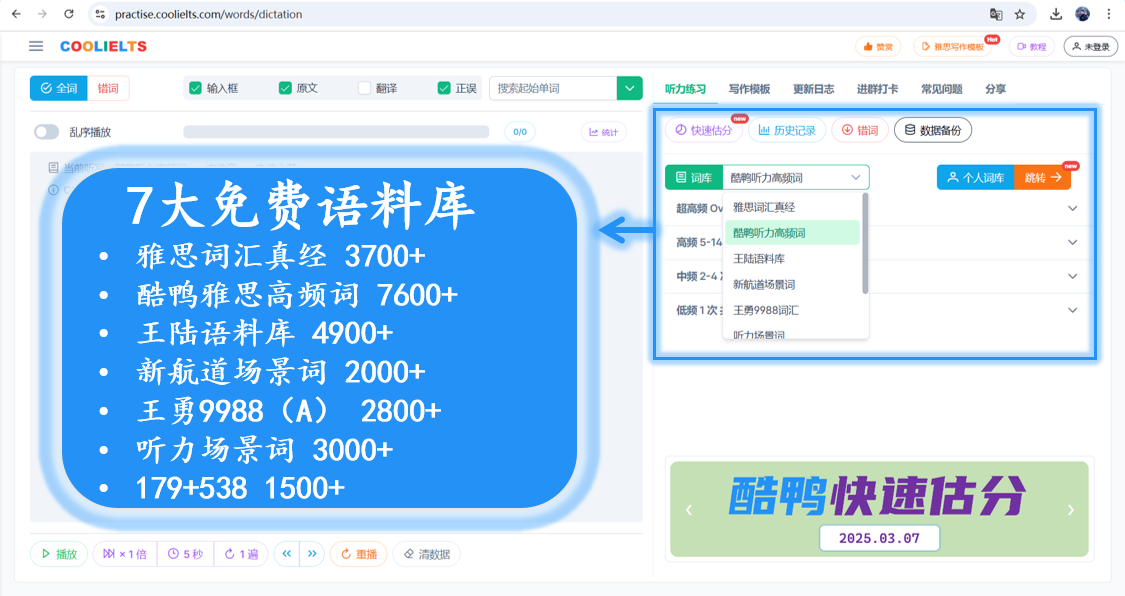This screenshot has height=596, width=1125.
Task: Enable the 翻译 translation checkbox
Action: (x=364, y=88)
